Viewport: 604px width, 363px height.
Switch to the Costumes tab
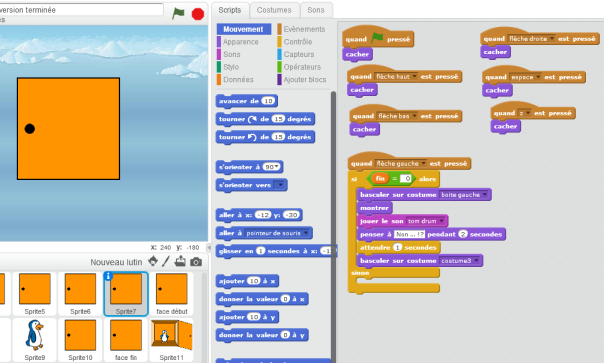[x=274, y=10]
